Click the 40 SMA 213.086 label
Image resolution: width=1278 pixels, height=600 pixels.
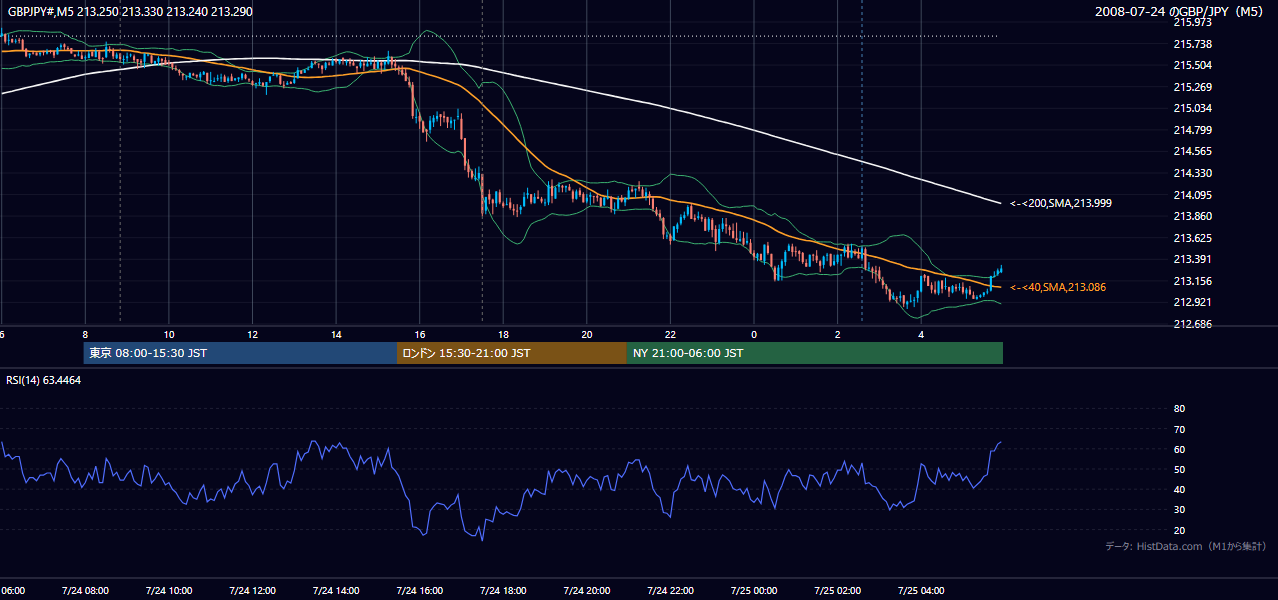pyautogui.click(x=1058, y=287)
